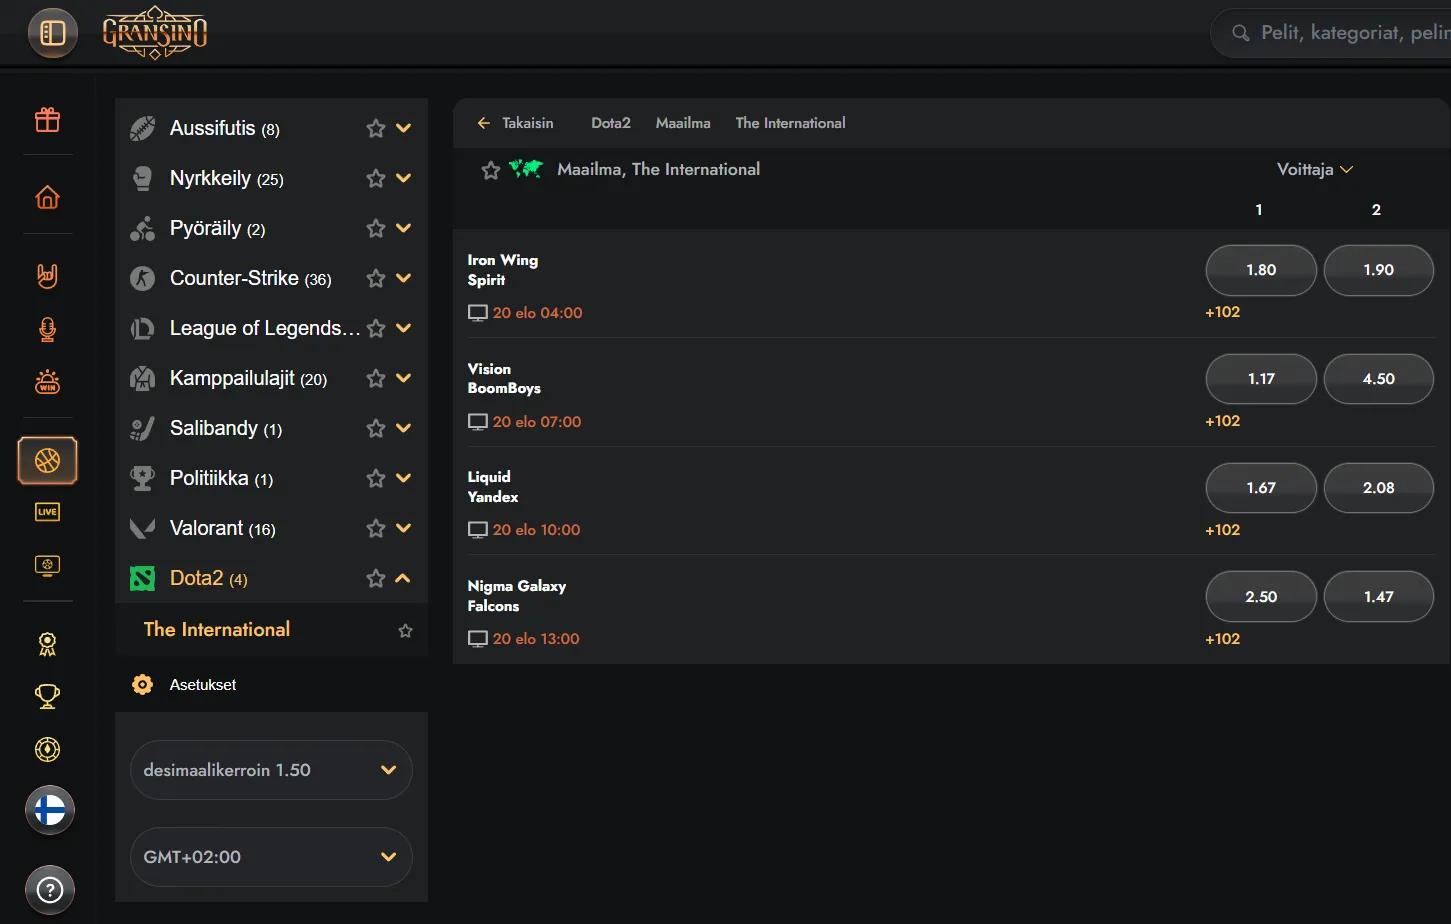Open the Nigma Galaxy vs Falcons match
The height and width of the screenshot is (924, 1451).
[x=517, y=596]
